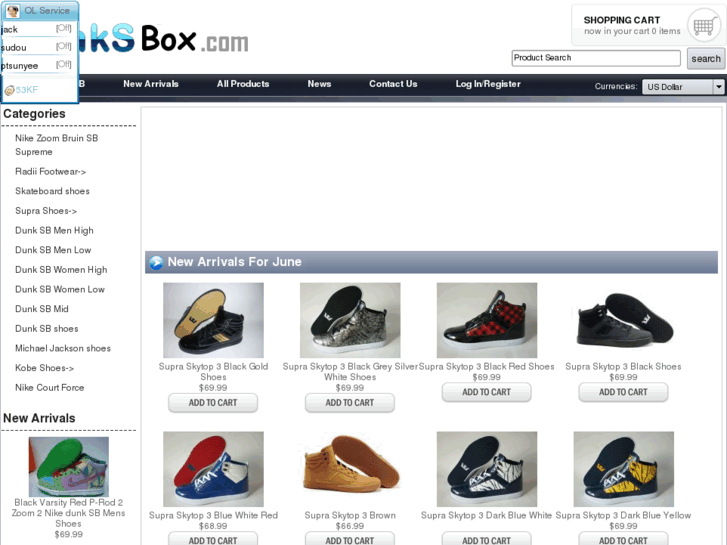The height and width of the screenshot is (545, 727).
Task: Open the Dunk SB Women High category
Action: pos(61,270)
